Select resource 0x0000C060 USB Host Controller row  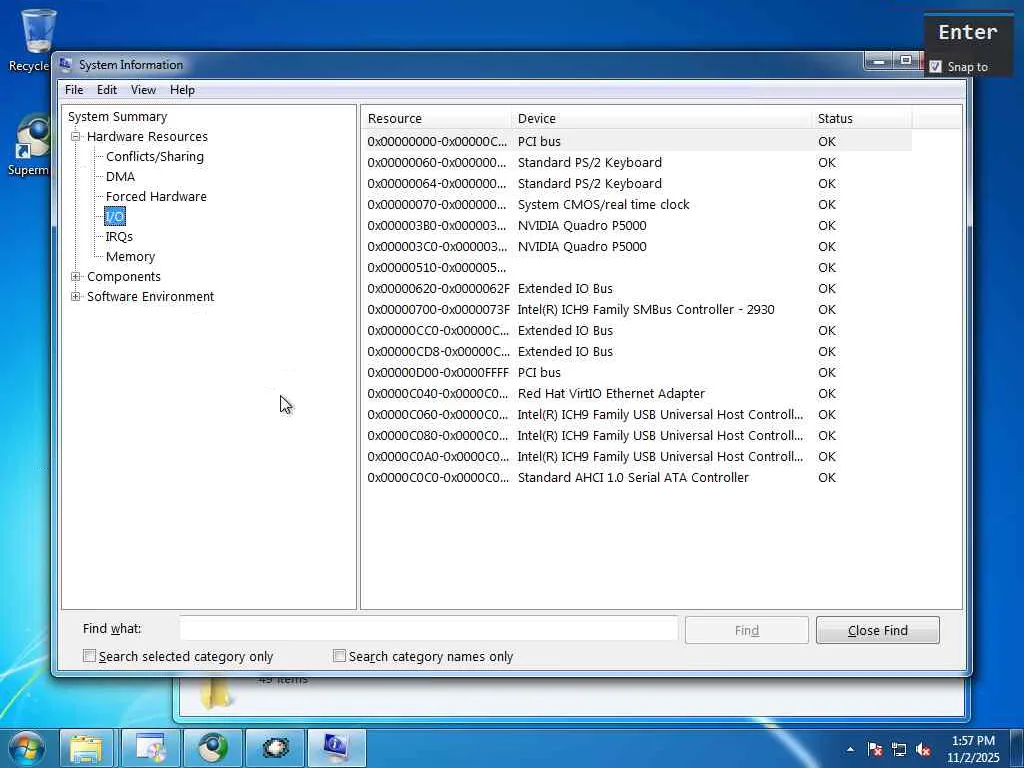[x=637, y=415]
